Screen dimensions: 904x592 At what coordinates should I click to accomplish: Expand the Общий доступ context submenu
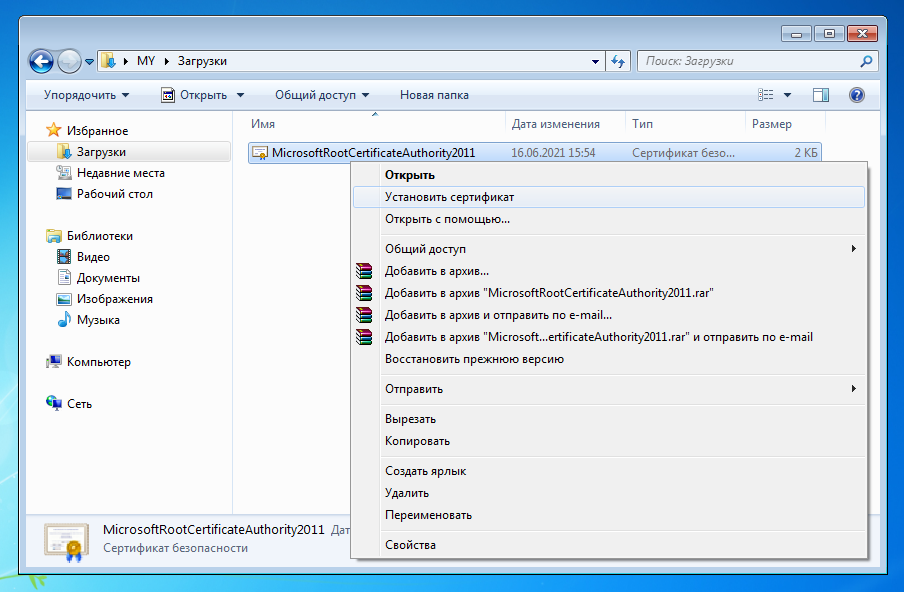[x=608, y=249]
